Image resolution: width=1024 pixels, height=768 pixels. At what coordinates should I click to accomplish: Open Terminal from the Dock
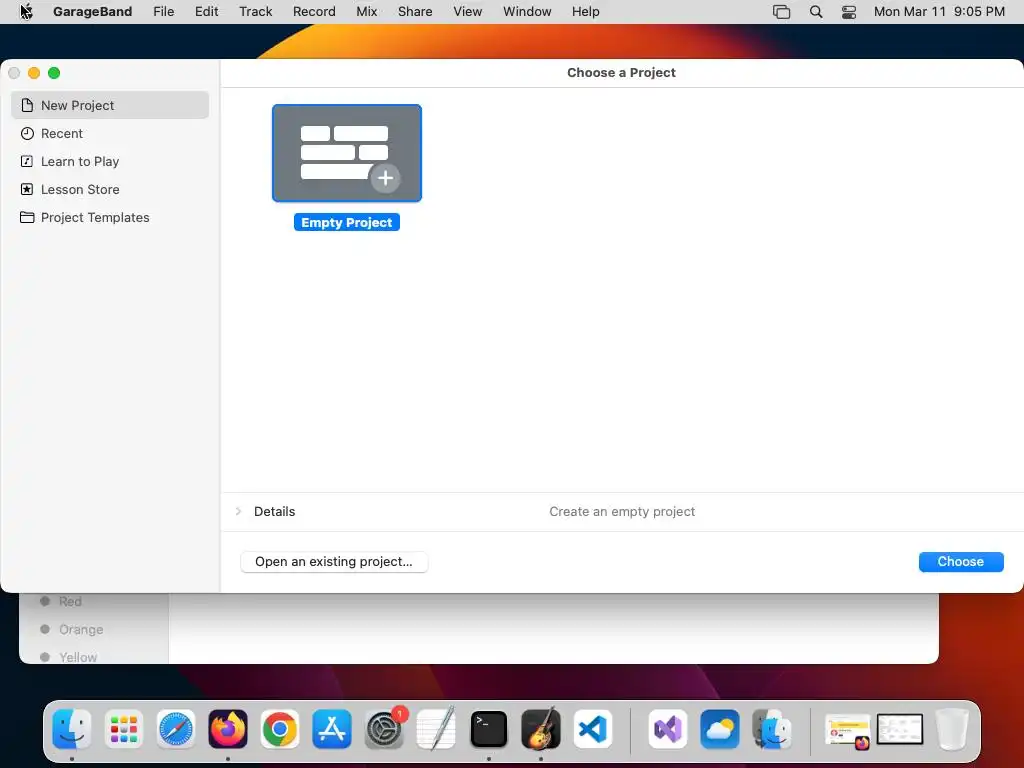point(488,729)
